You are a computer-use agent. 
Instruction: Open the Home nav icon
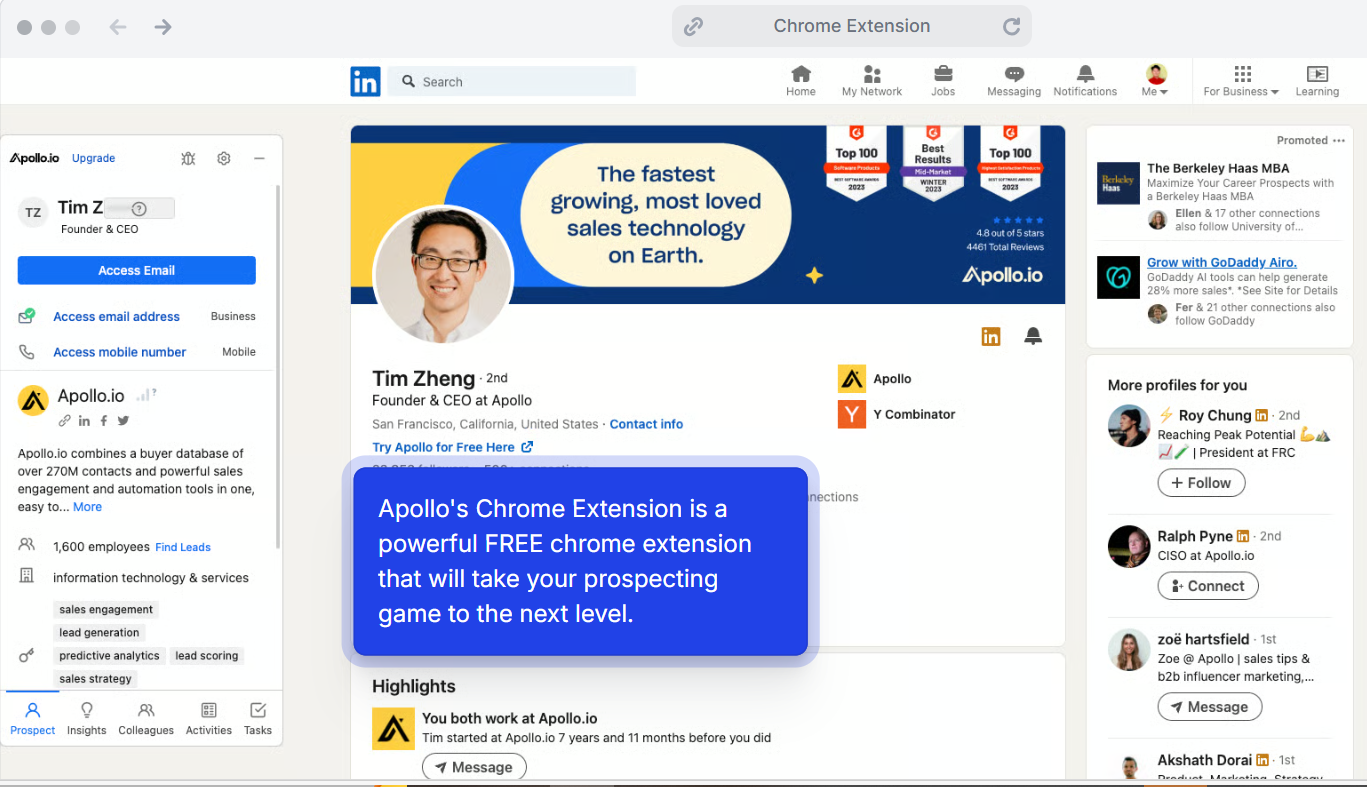tap(801, 81)
